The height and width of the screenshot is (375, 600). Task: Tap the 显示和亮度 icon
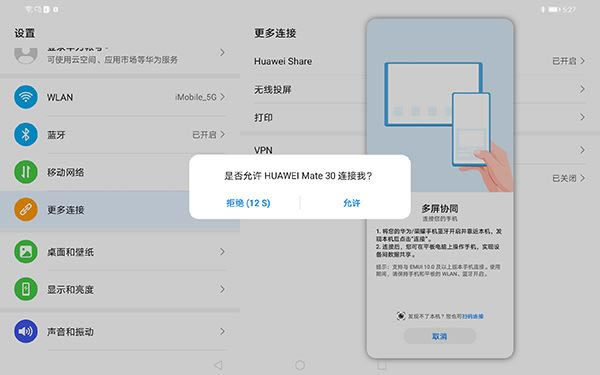(x=26, y=289)
